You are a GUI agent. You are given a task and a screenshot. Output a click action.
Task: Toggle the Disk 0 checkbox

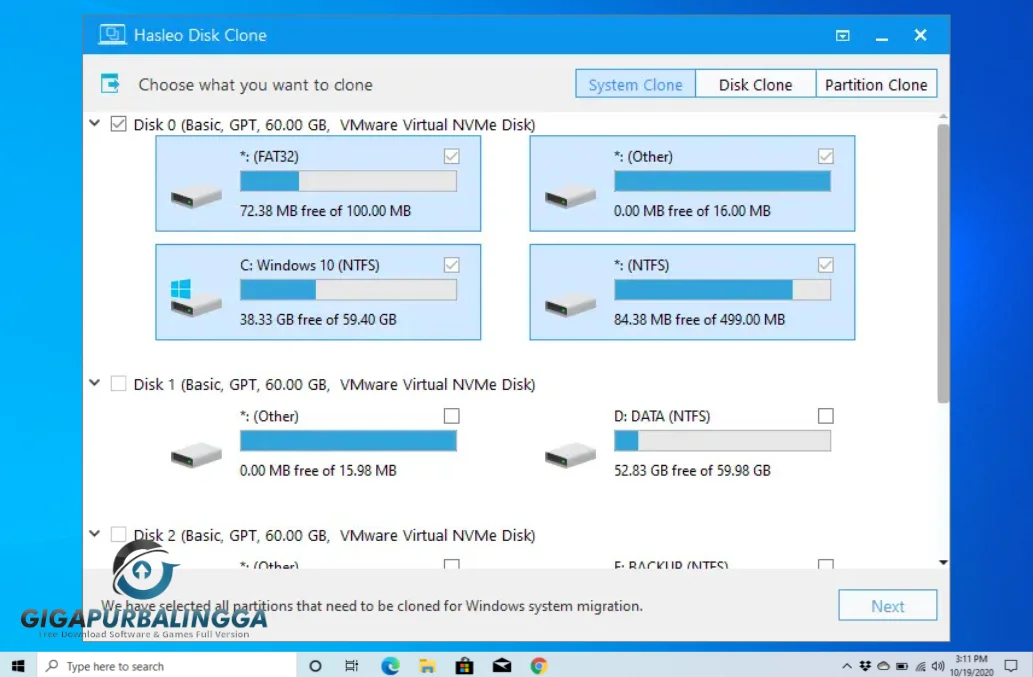[x=119, y=124]
